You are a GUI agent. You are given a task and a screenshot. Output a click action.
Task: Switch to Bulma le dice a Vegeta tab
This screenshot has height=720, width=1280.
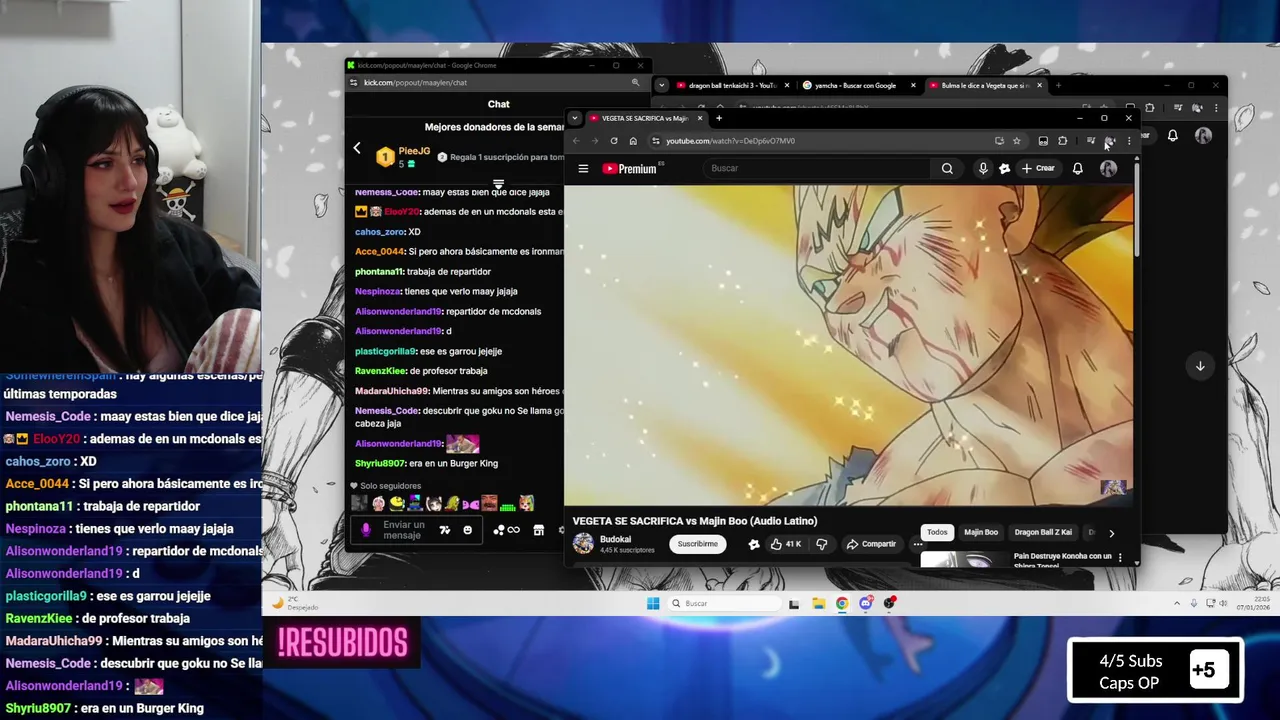click(x=985, y=85)
